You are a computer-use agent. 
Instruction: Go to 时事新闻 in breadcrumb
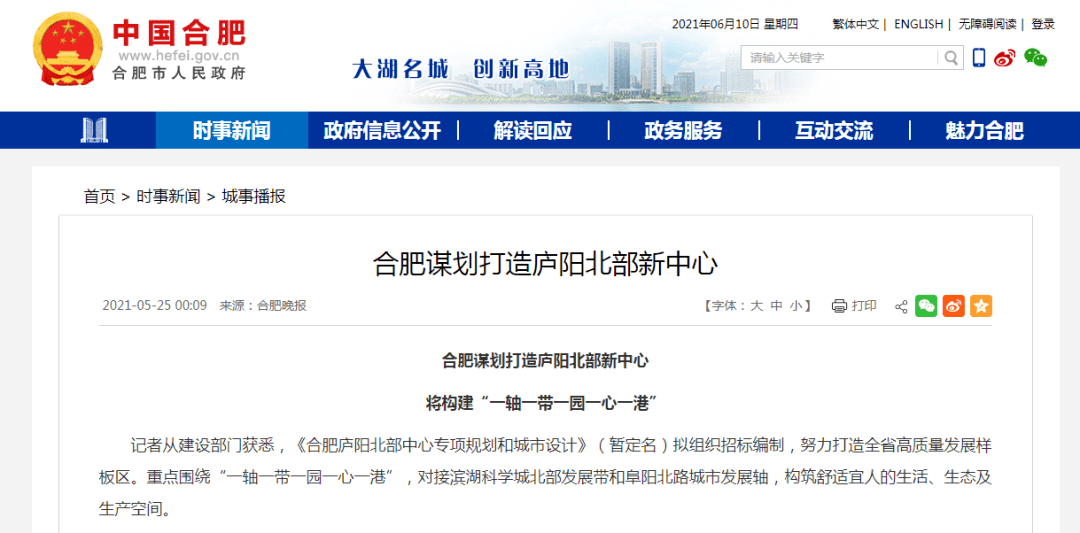coord(168,197)
